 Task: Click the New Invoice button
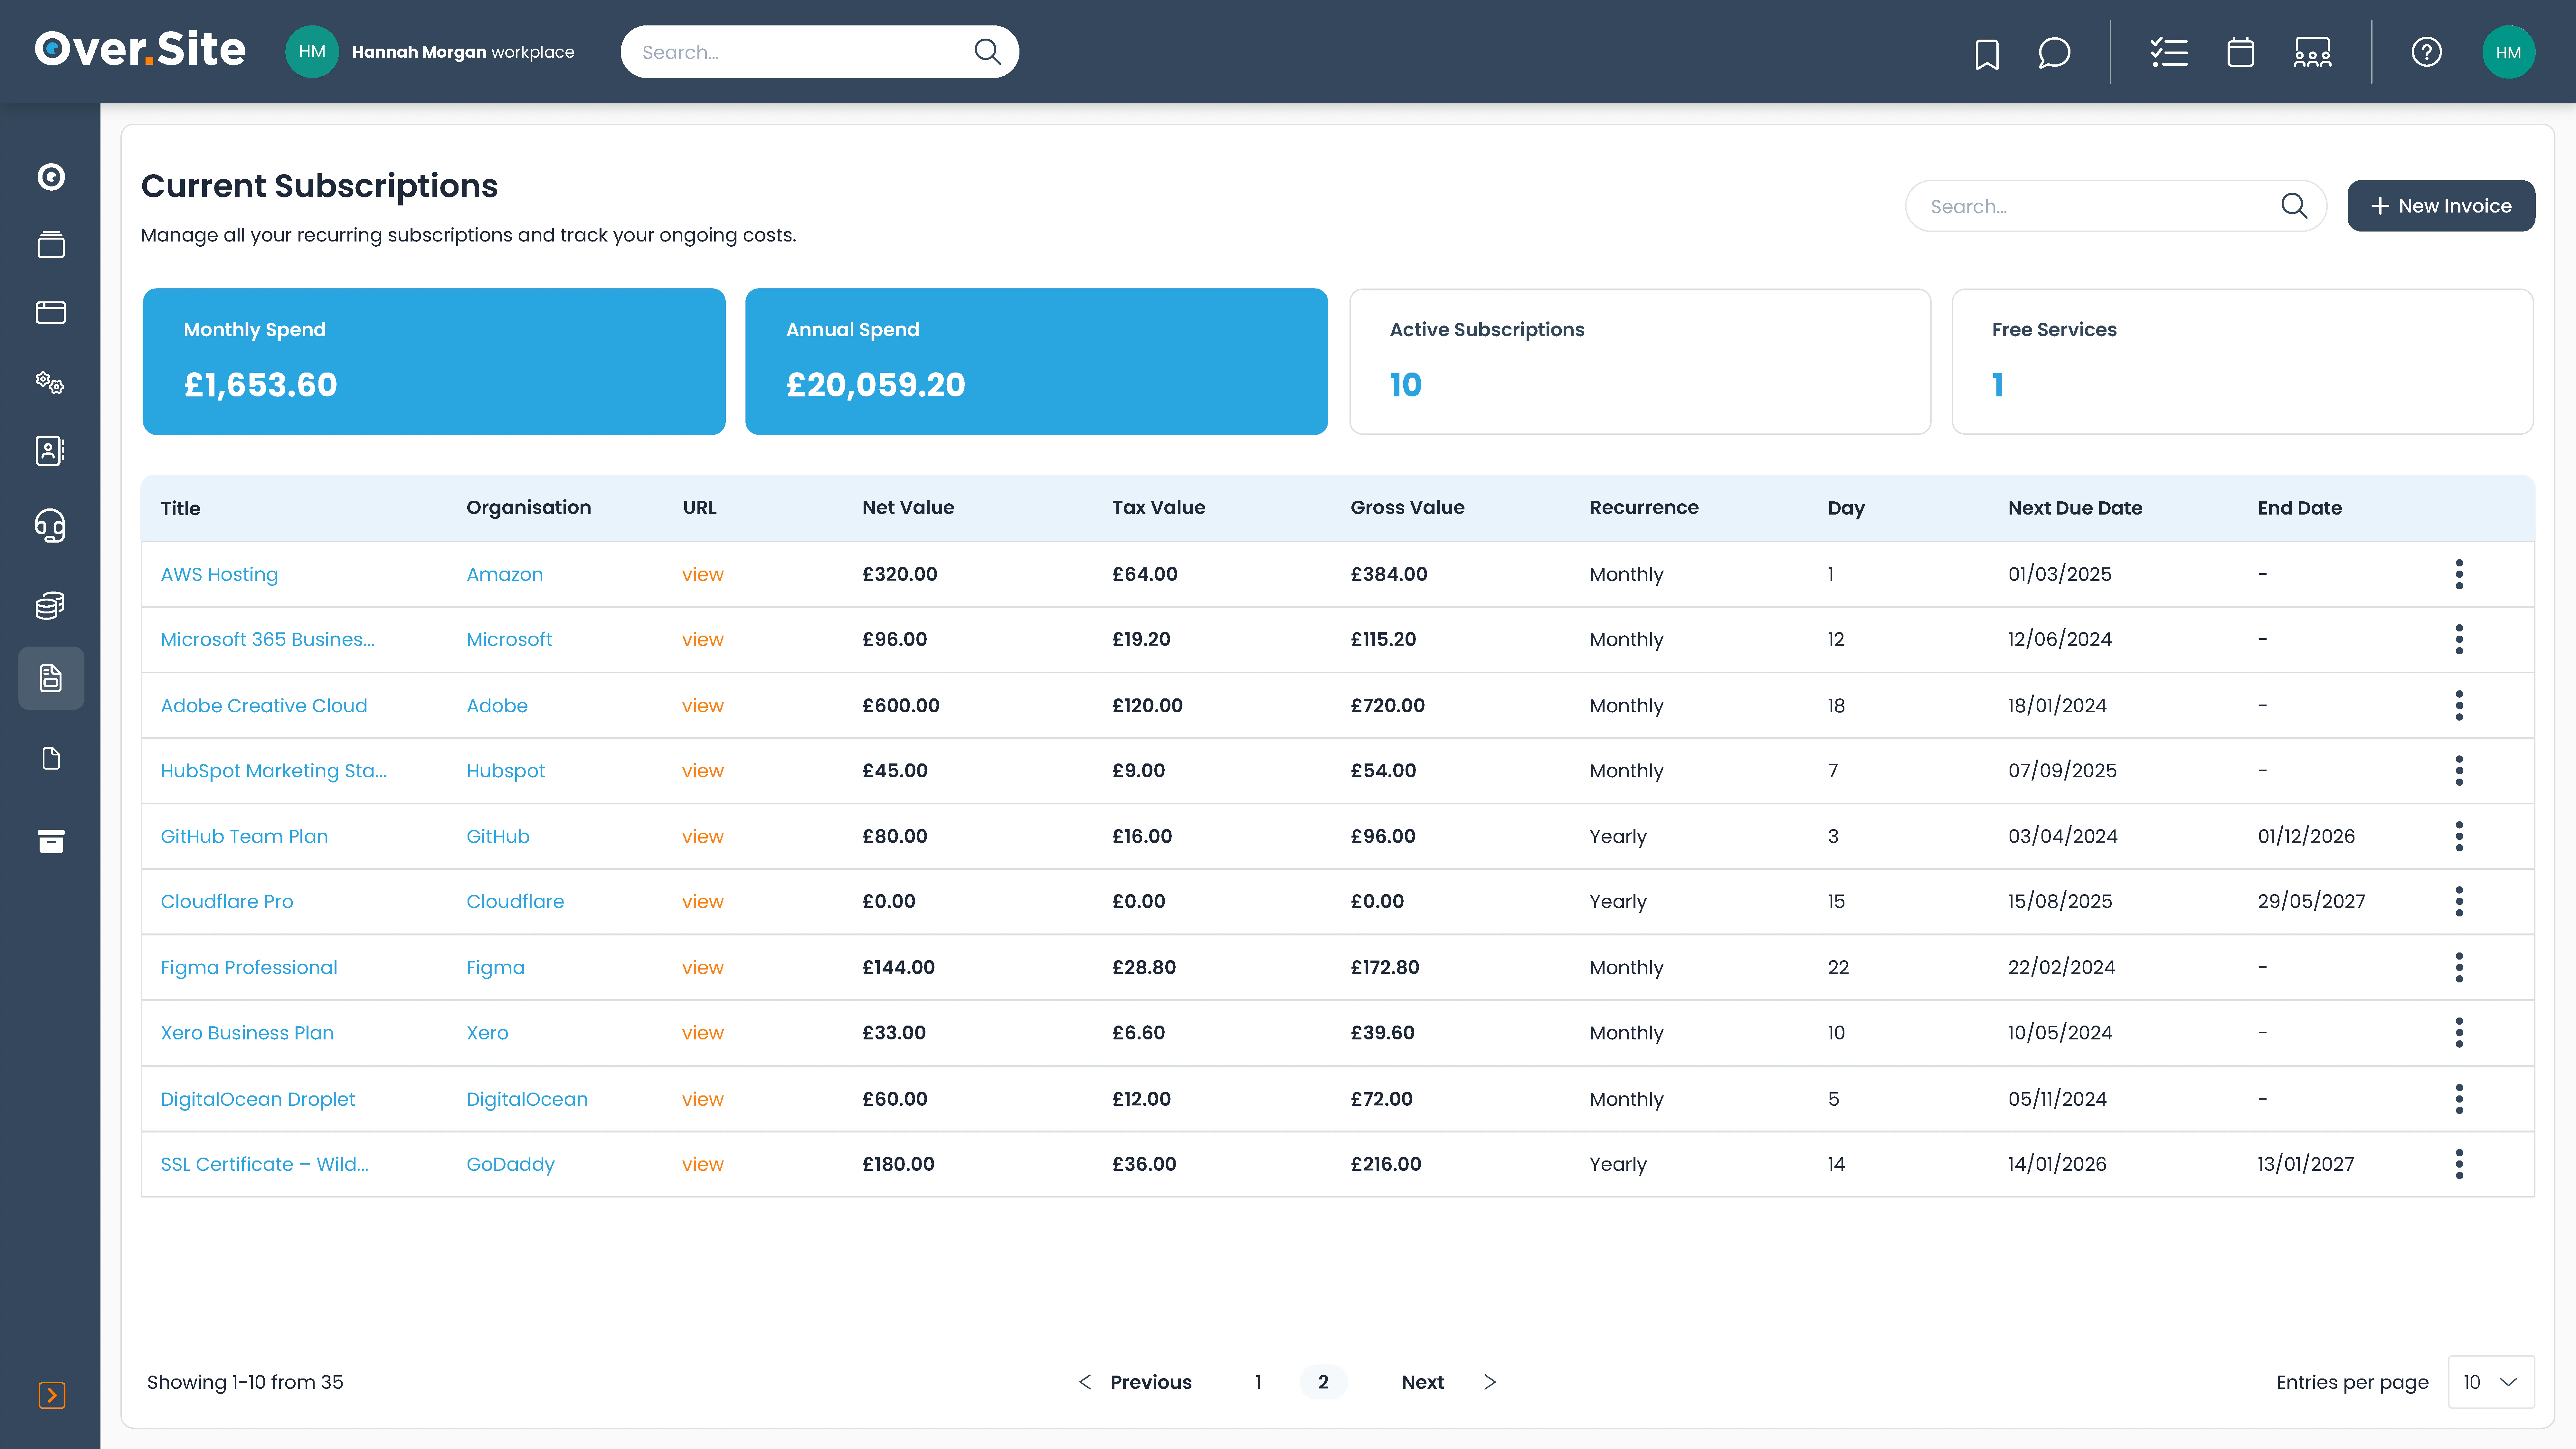[2441, 206]
